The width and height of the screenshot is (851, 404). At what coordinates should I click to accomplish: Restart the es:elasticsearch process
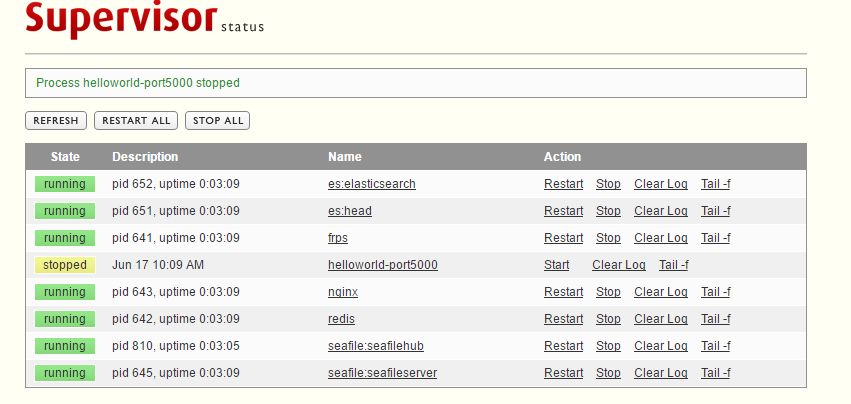563,184
